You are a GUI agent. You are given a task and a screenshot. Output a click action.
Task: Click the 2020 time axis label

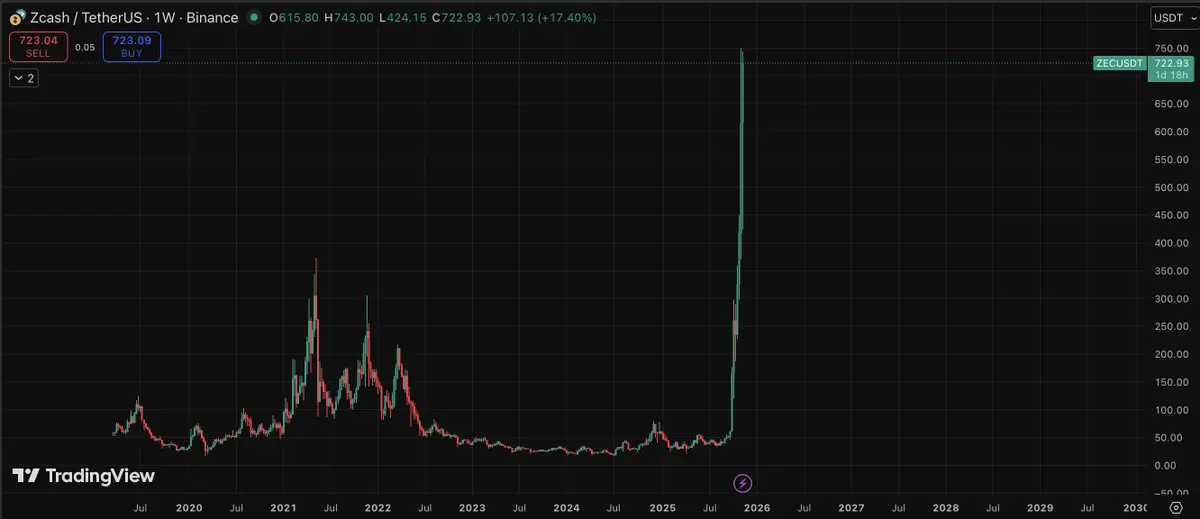[x=188, y=508]
